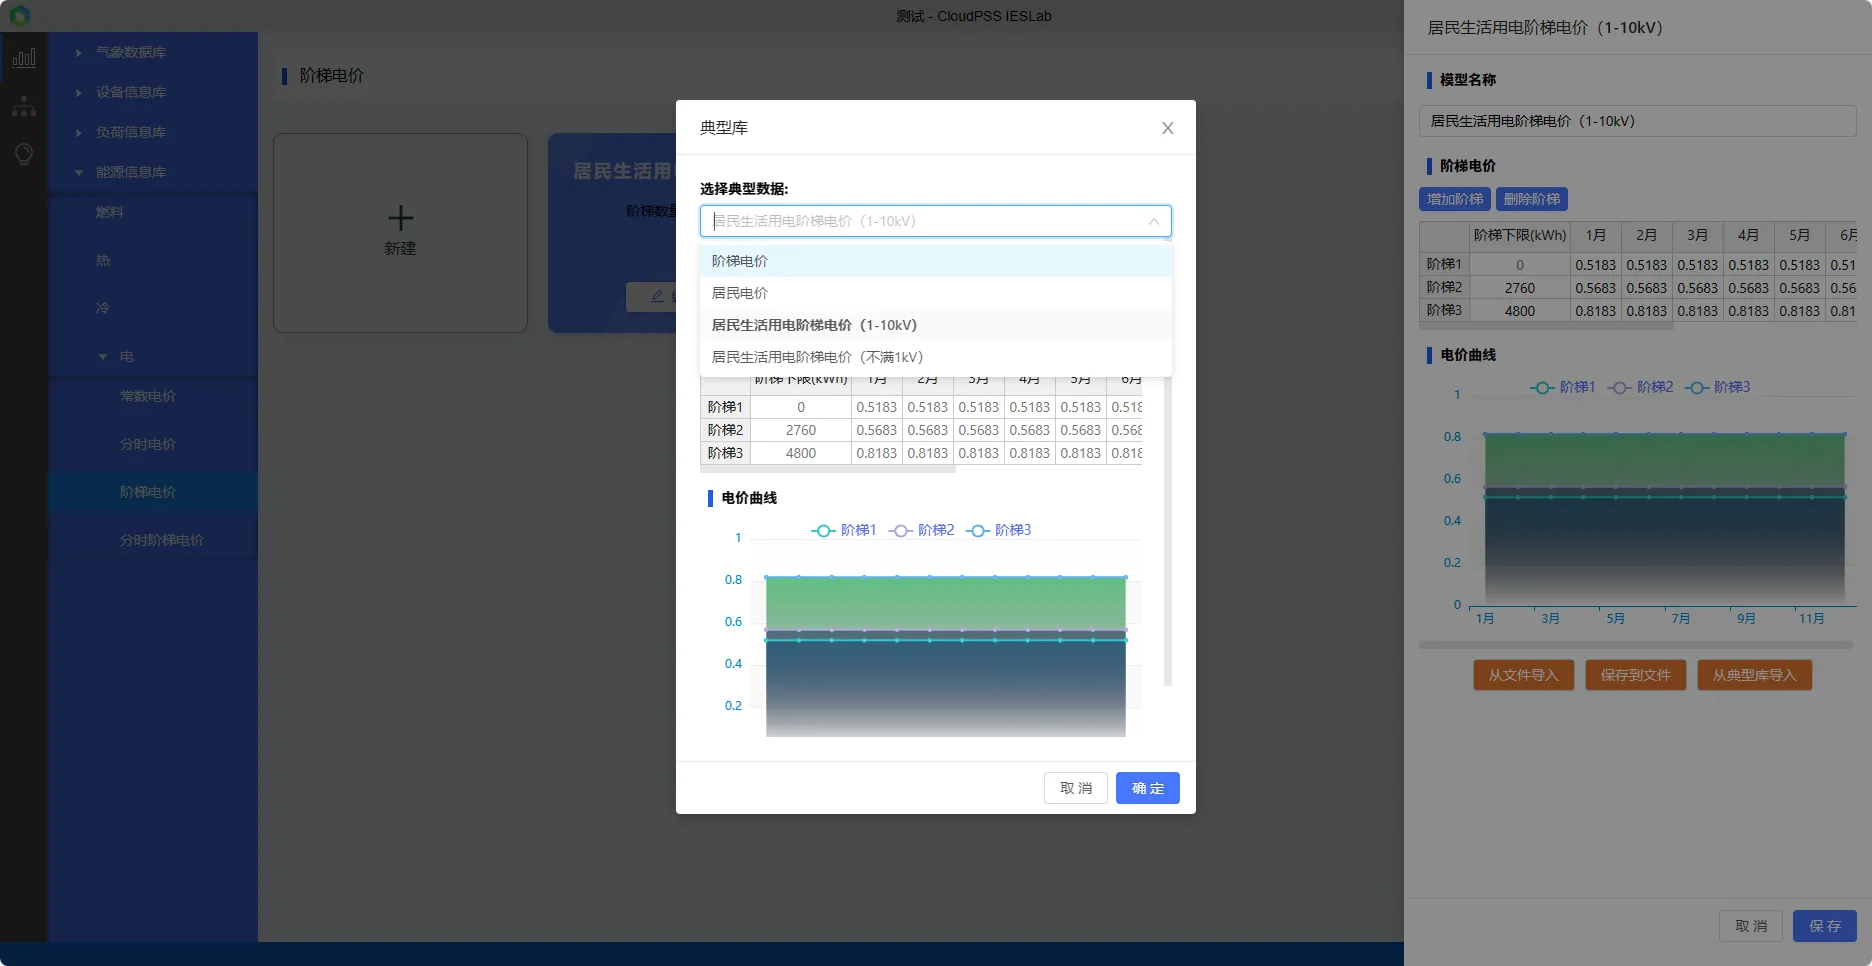
Task: Collapse the 电 submenu node
Action: tap(103, 356)
